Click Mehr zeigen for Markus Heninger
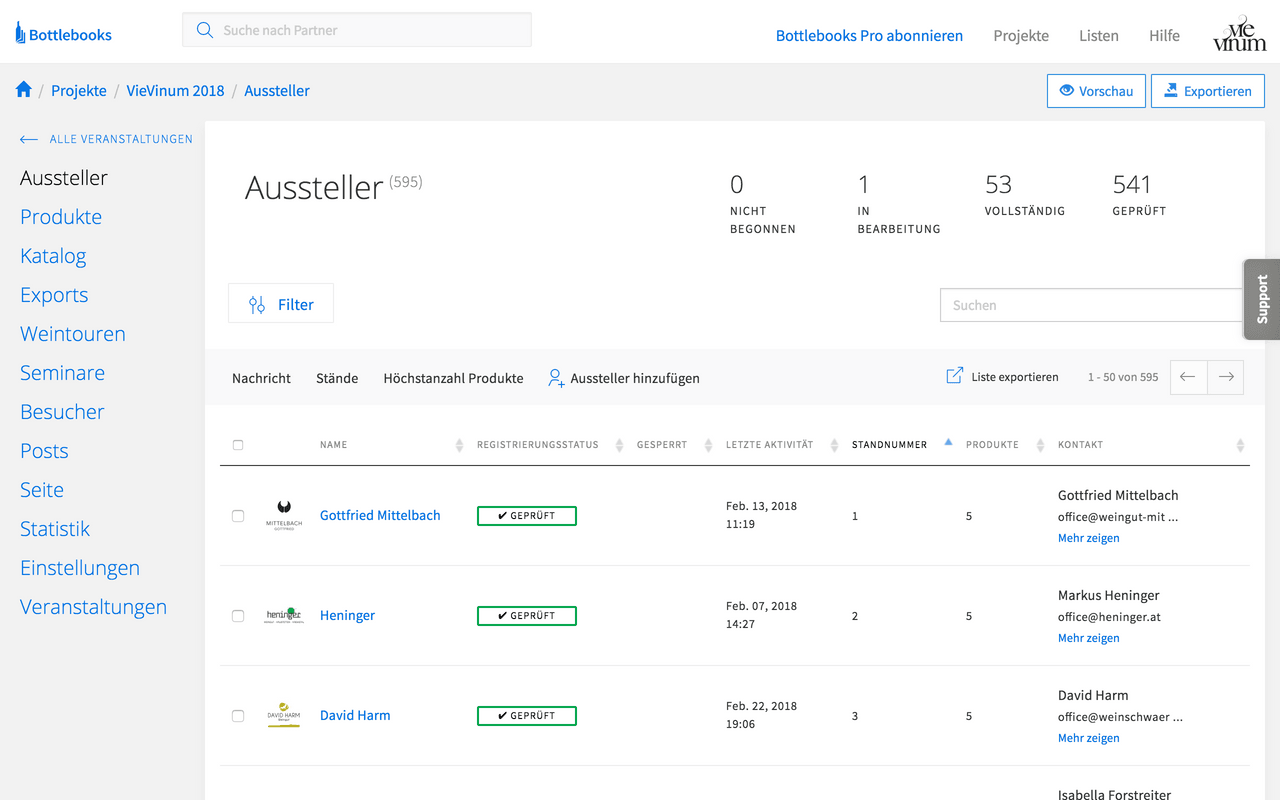Viewport: 1280px width, 800px height. point(1088,638)
